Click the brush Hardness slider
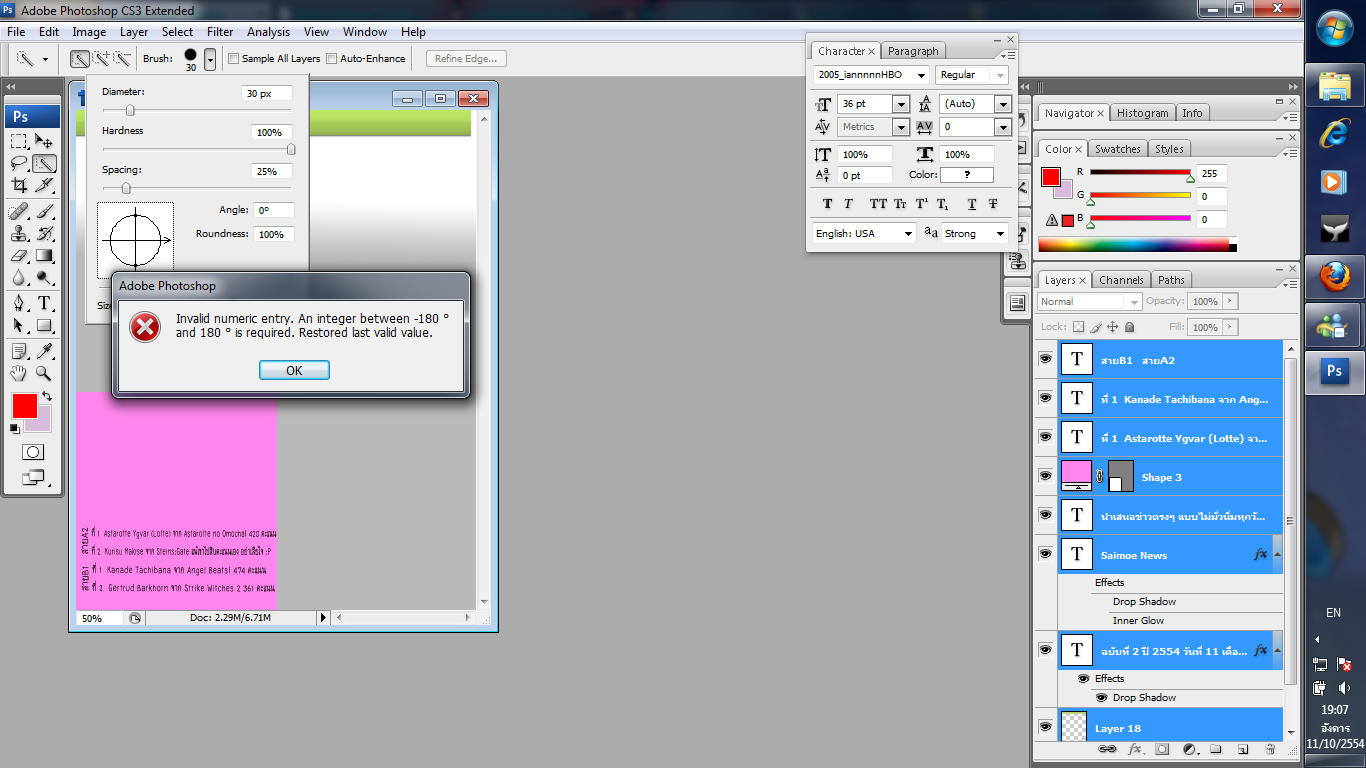This screenshot has width=1366, height=768. click(x=197, y=149)
